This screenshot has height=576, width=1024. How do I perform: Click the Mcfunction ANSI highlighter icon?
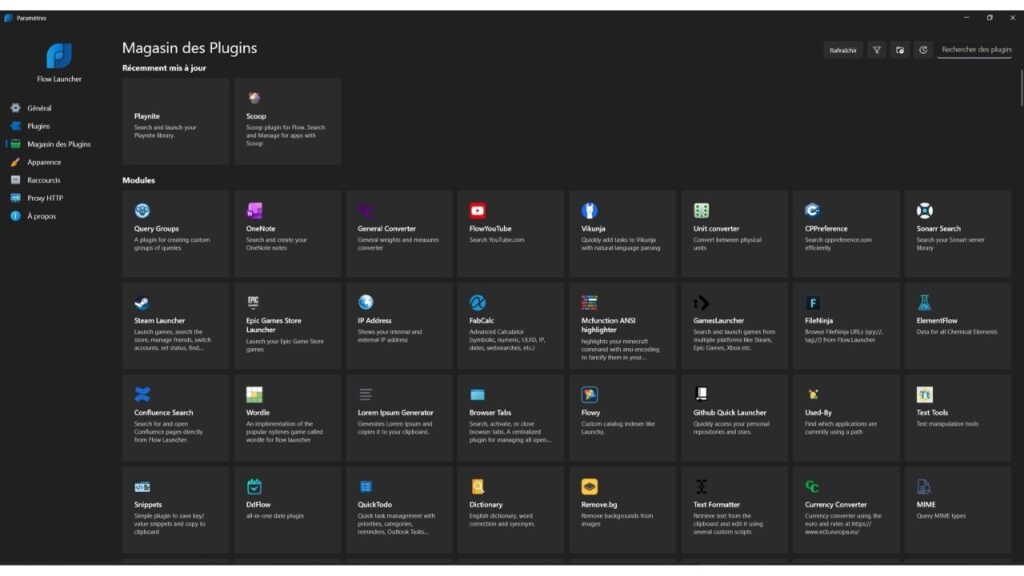(x=590, y=302)
